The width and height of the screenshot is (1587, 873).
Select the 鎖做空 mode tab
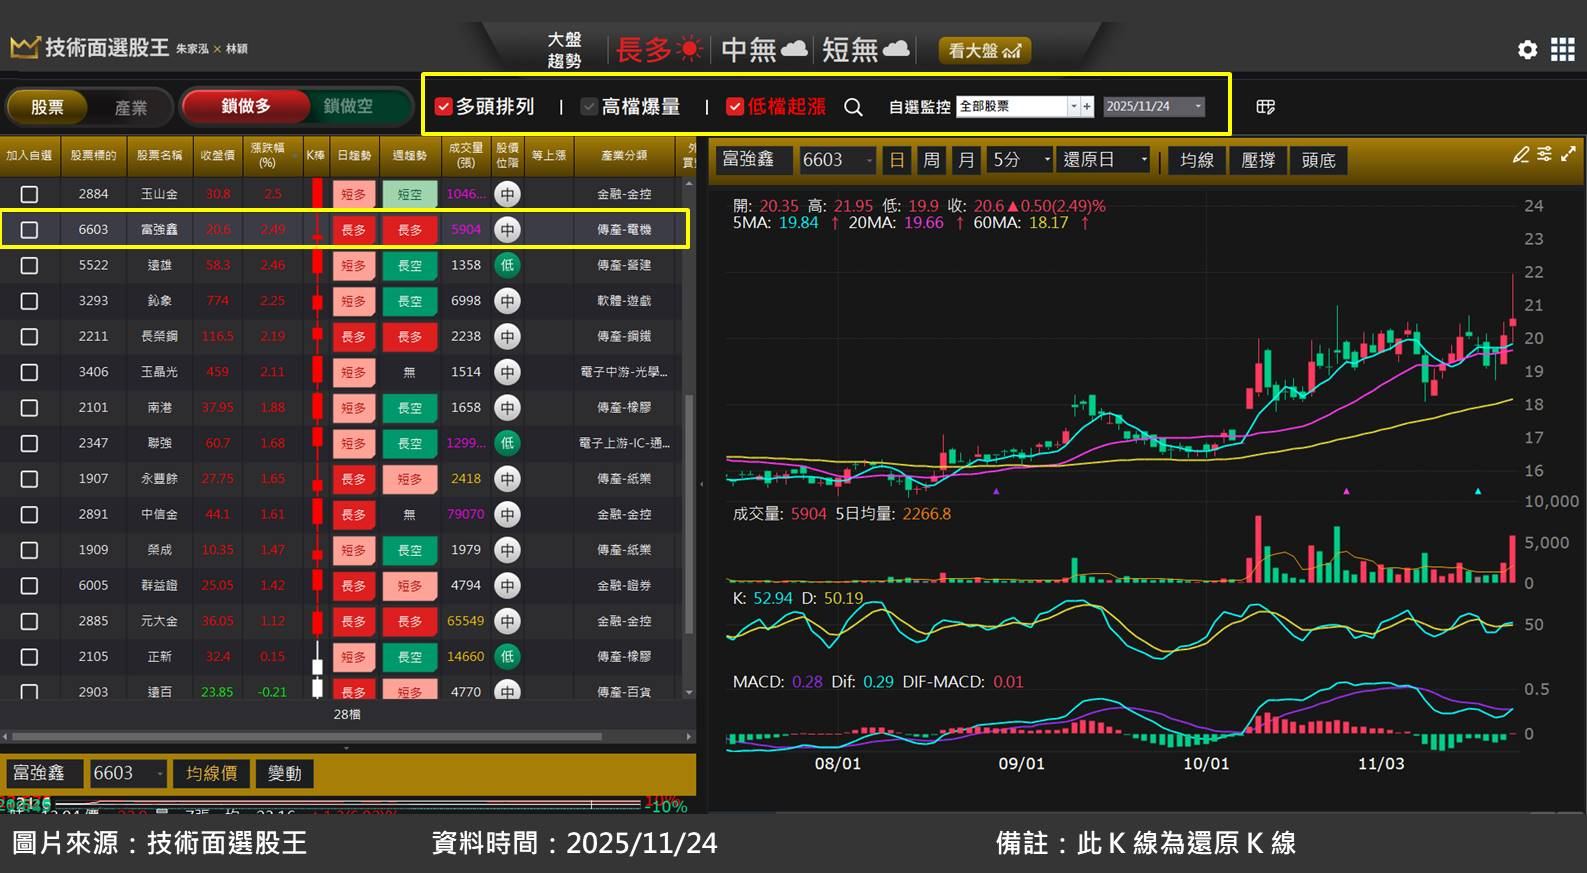tap(348, 106)
